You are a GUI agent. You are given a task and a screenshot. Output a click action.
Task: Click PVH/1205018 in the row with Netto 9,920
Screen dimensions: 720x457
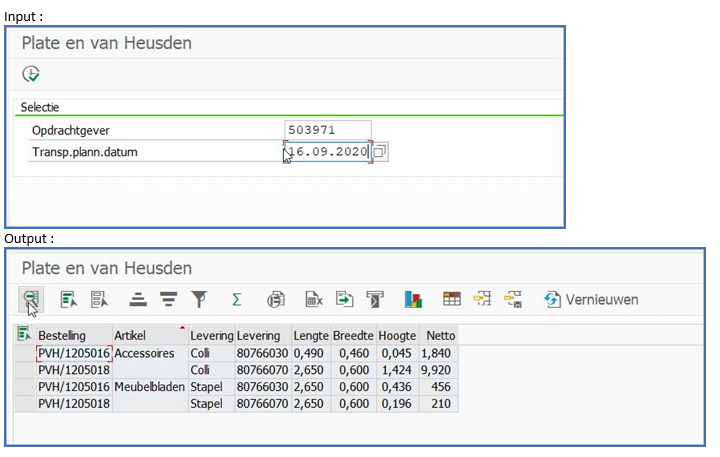tap(74, 370)
